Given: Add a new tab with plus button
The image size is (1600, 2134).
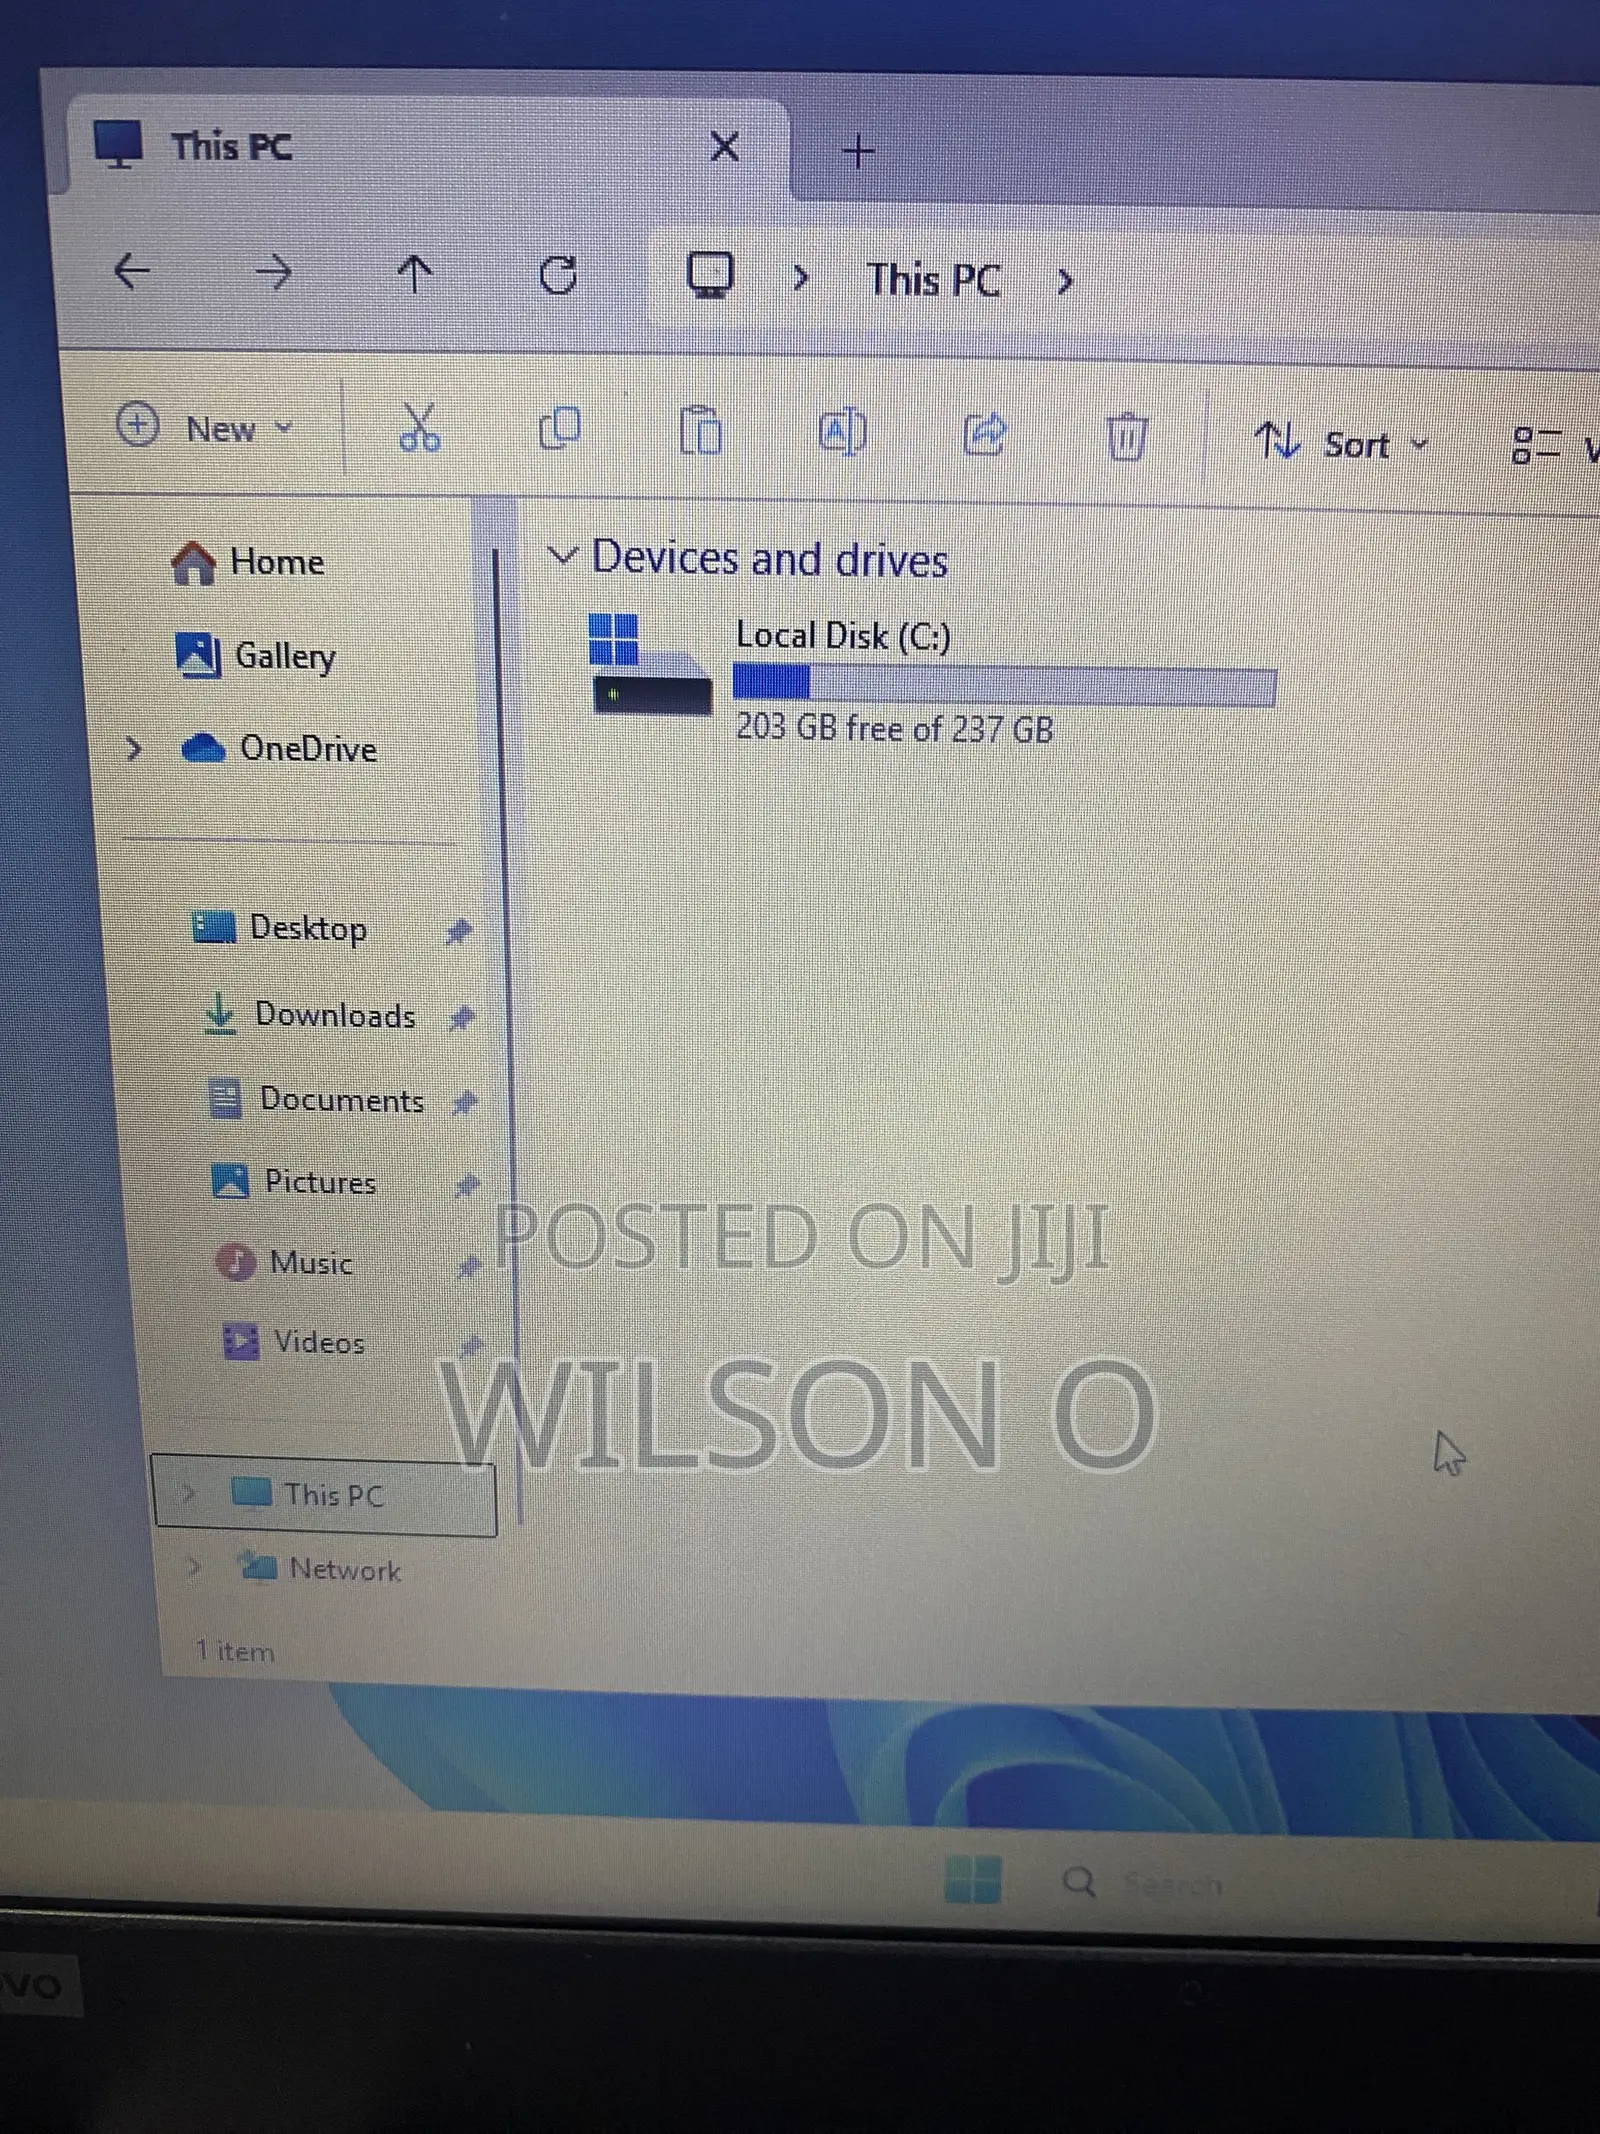Looking at the screenshot, I should [x=858, y=152].
